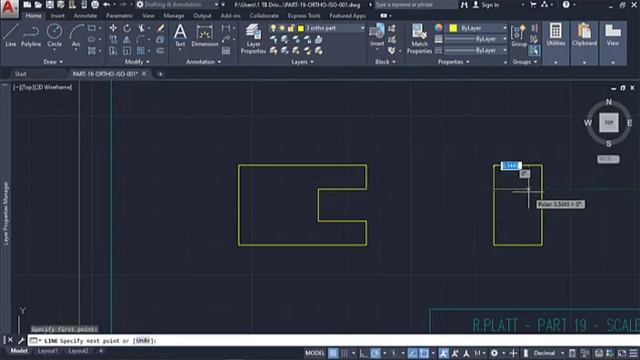Select the Polyline tool
Image resolution: width=640 pixels, height=360 pixels.
31,35
